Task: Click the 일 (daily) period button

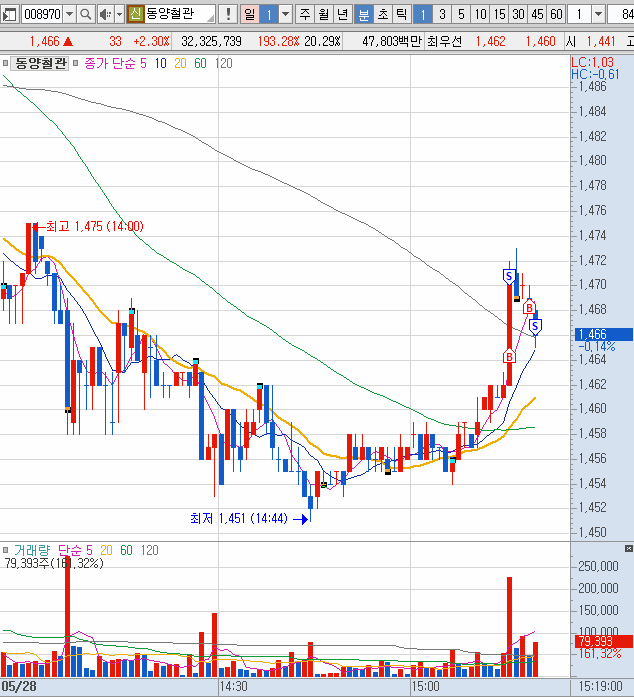Action: pos(249,14)
